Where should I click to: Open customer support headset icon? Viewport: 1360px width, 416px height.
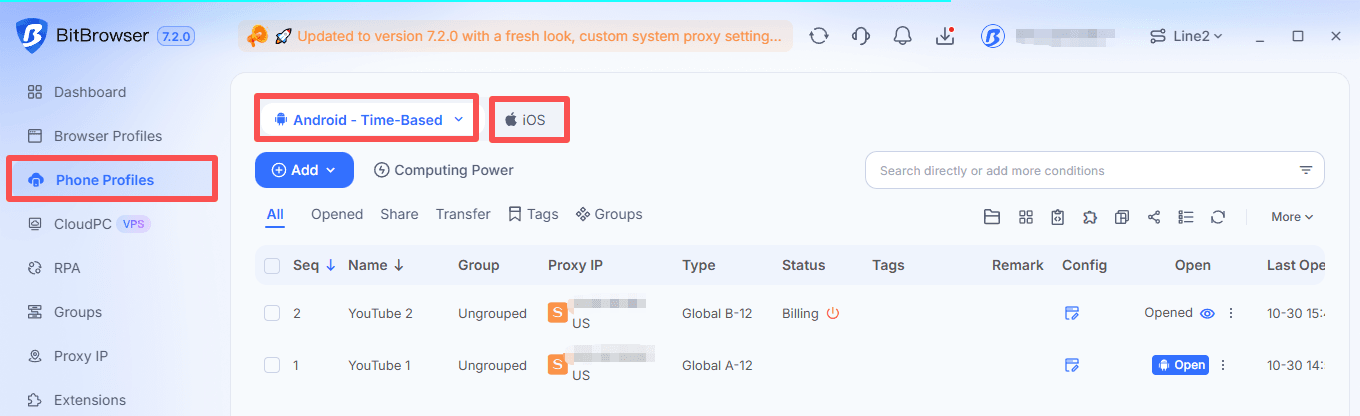pos(860,36)
